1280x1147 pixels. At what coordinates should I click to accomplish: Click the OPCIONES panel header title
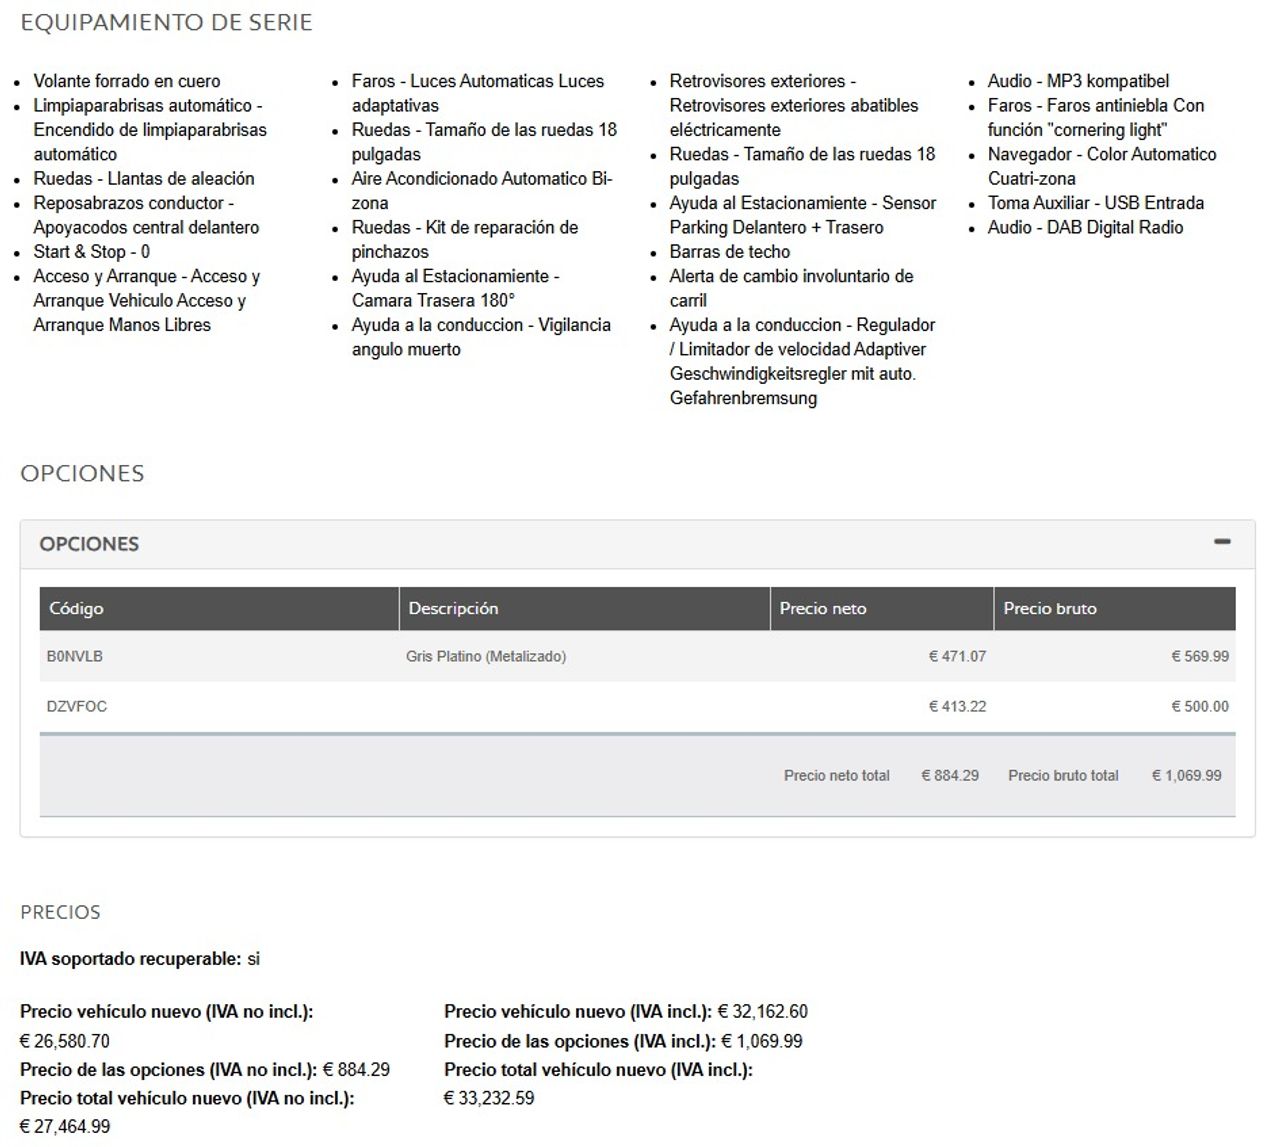coord(89,544)
